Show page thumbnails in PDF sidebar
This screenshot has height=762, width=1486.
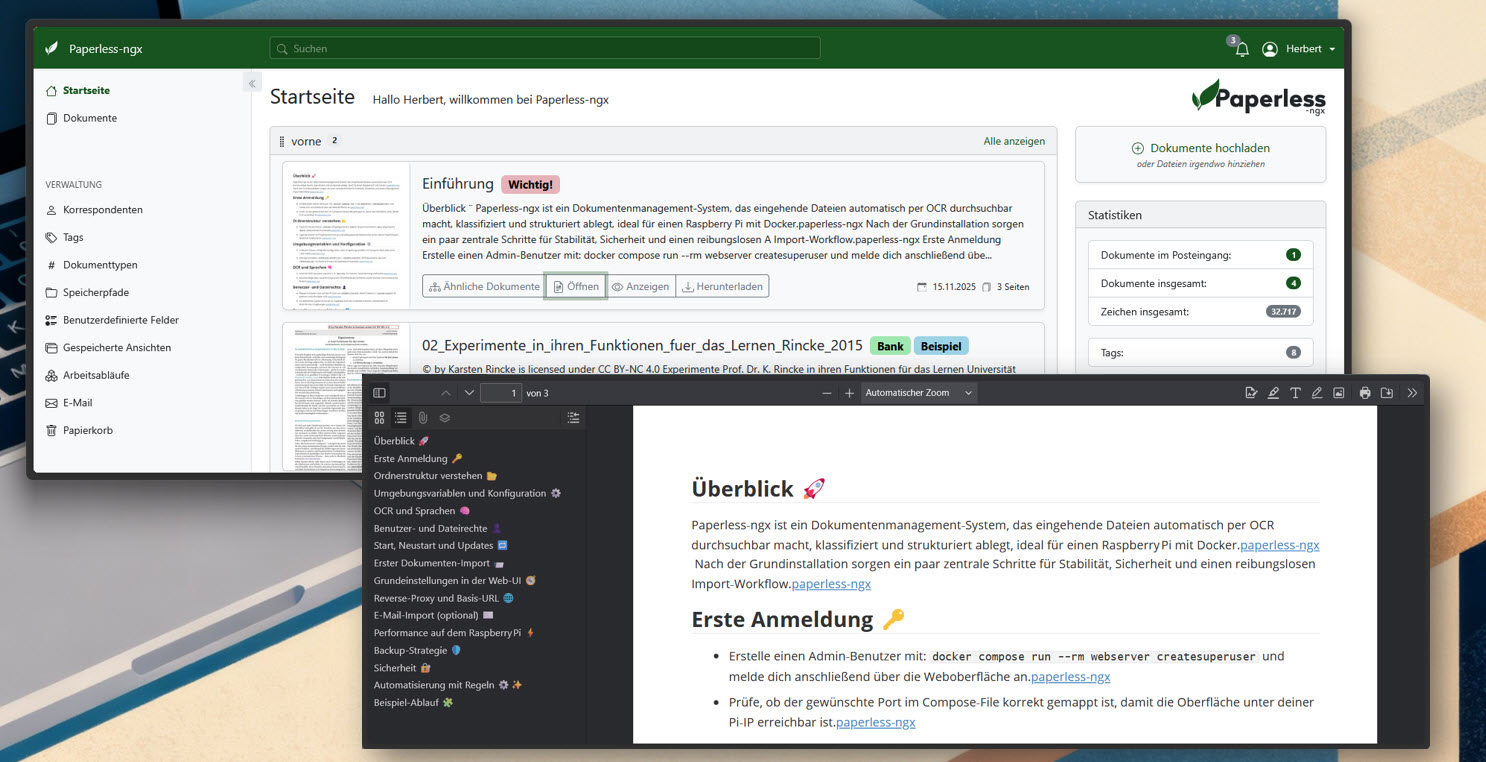pos(380,418)
